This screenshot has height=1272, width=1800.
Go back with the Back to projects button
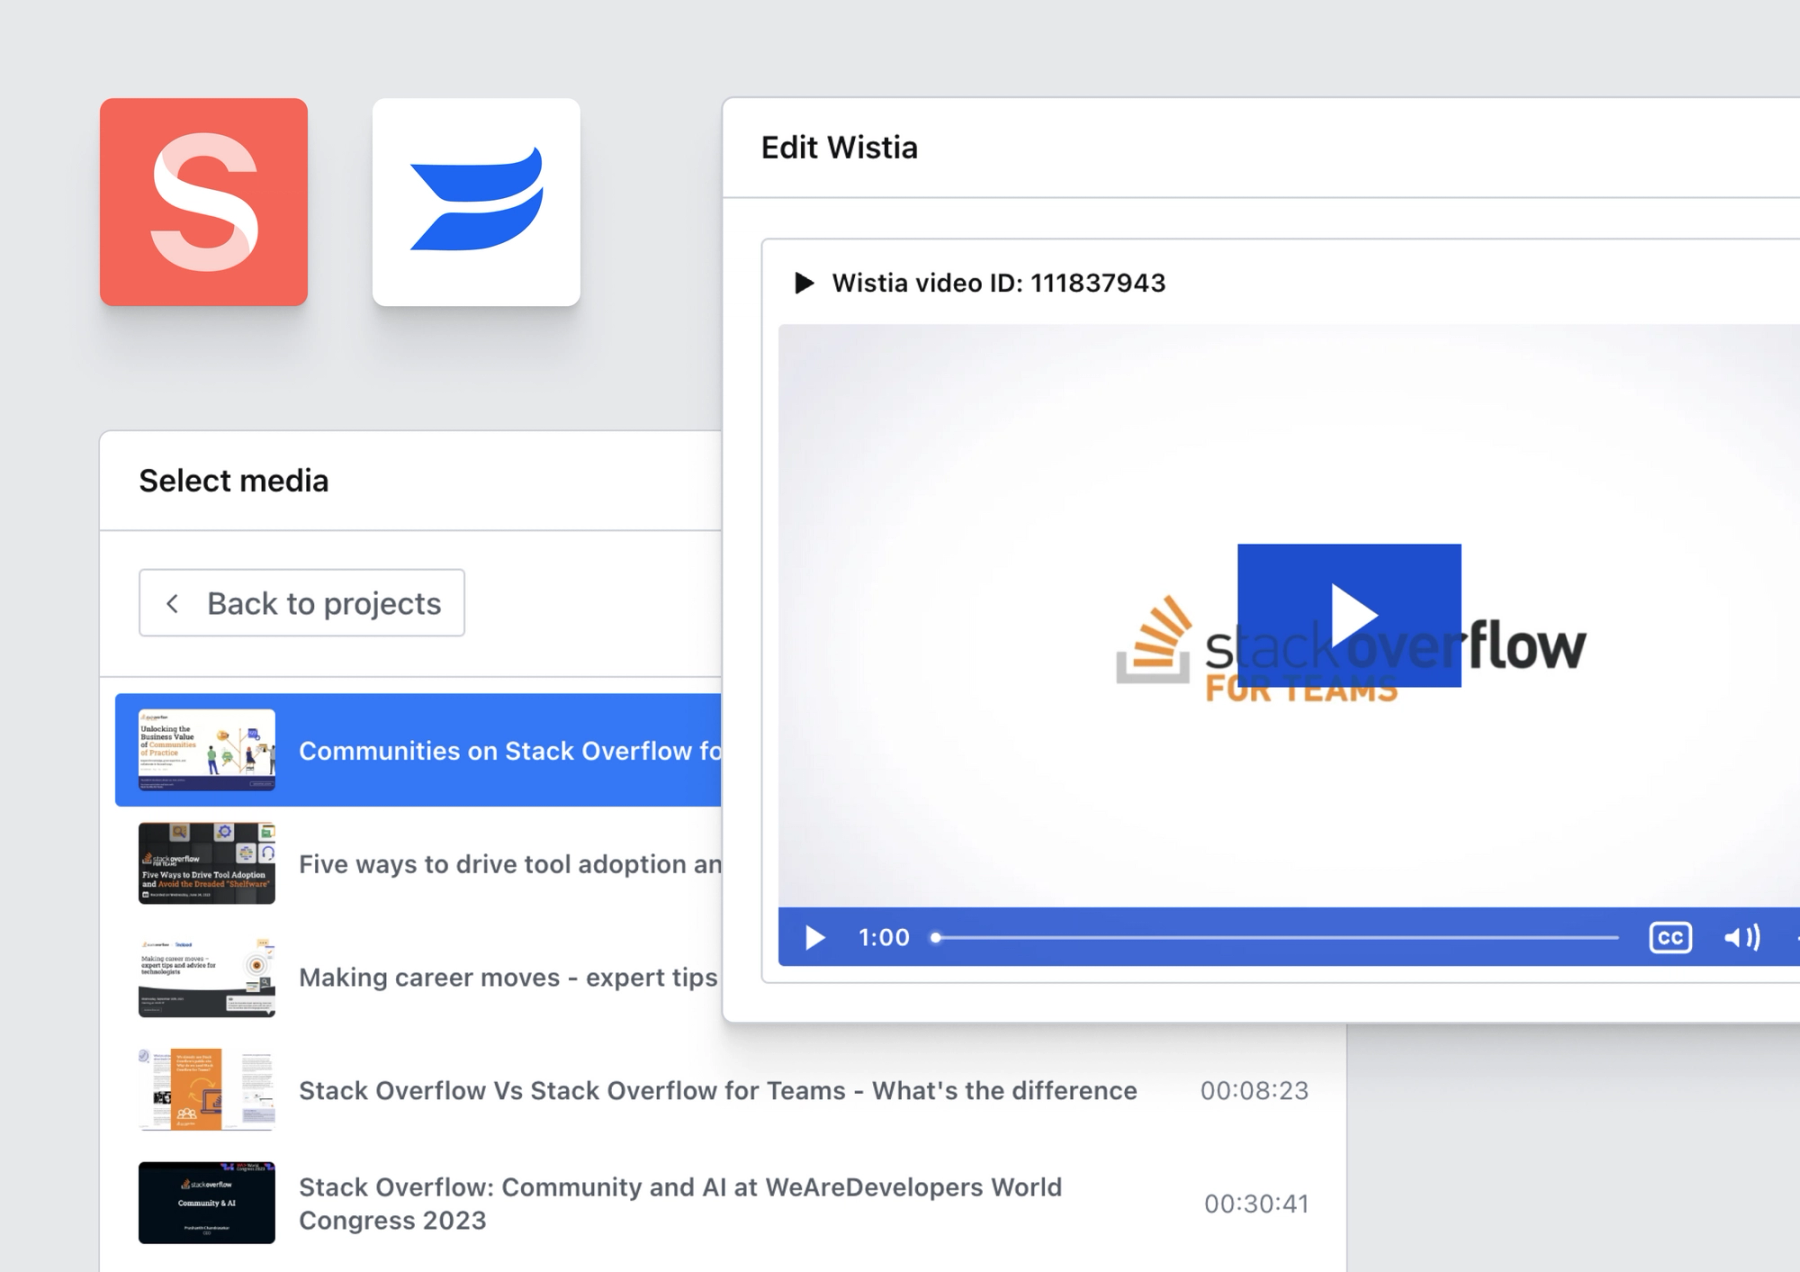point(302,603)
